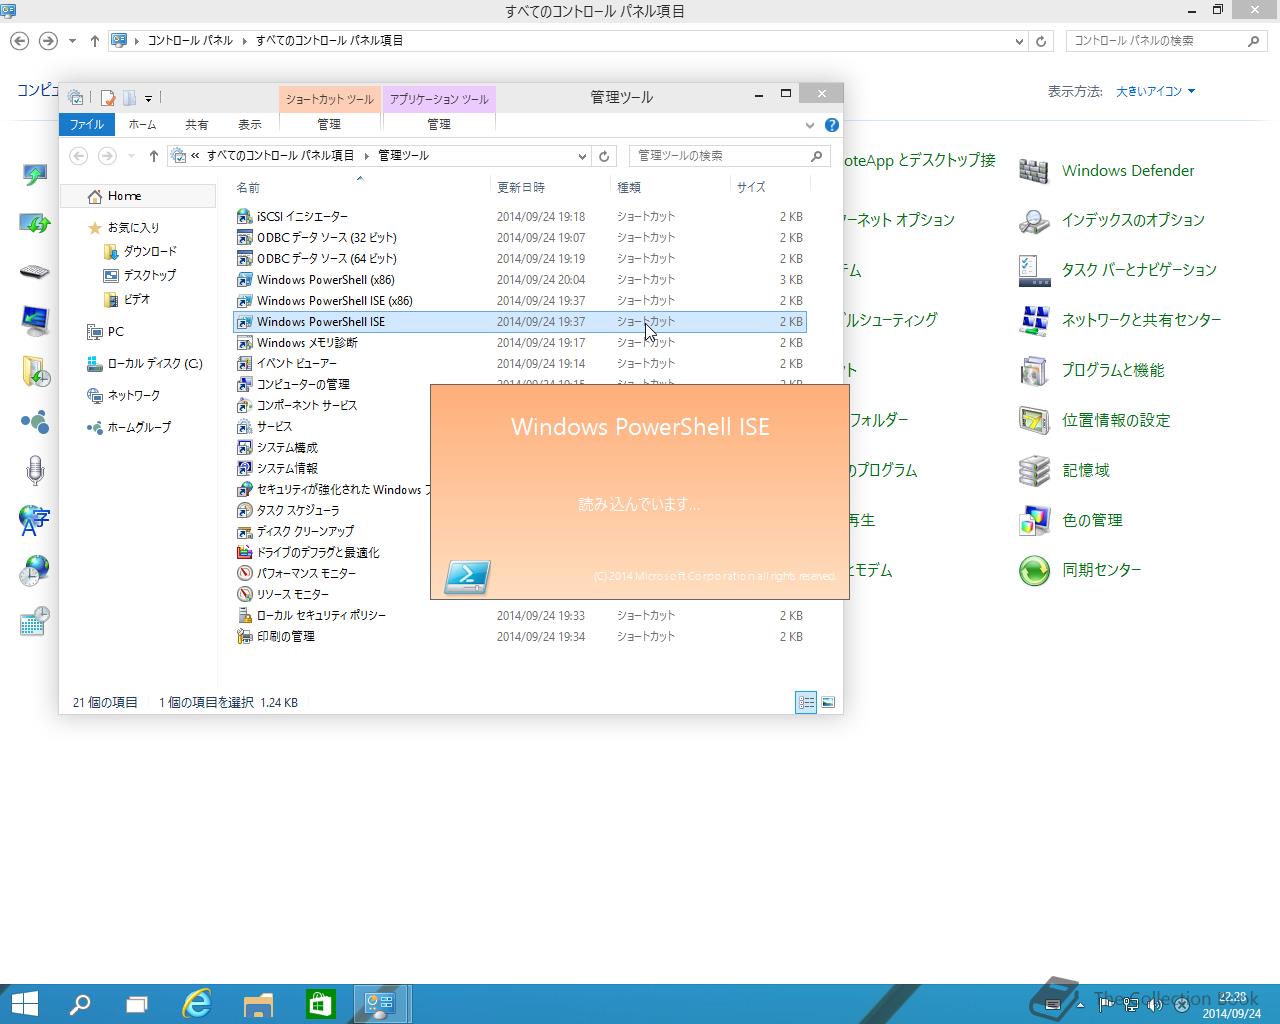Click the サービス gear shortcut icon

pos(244,426)
